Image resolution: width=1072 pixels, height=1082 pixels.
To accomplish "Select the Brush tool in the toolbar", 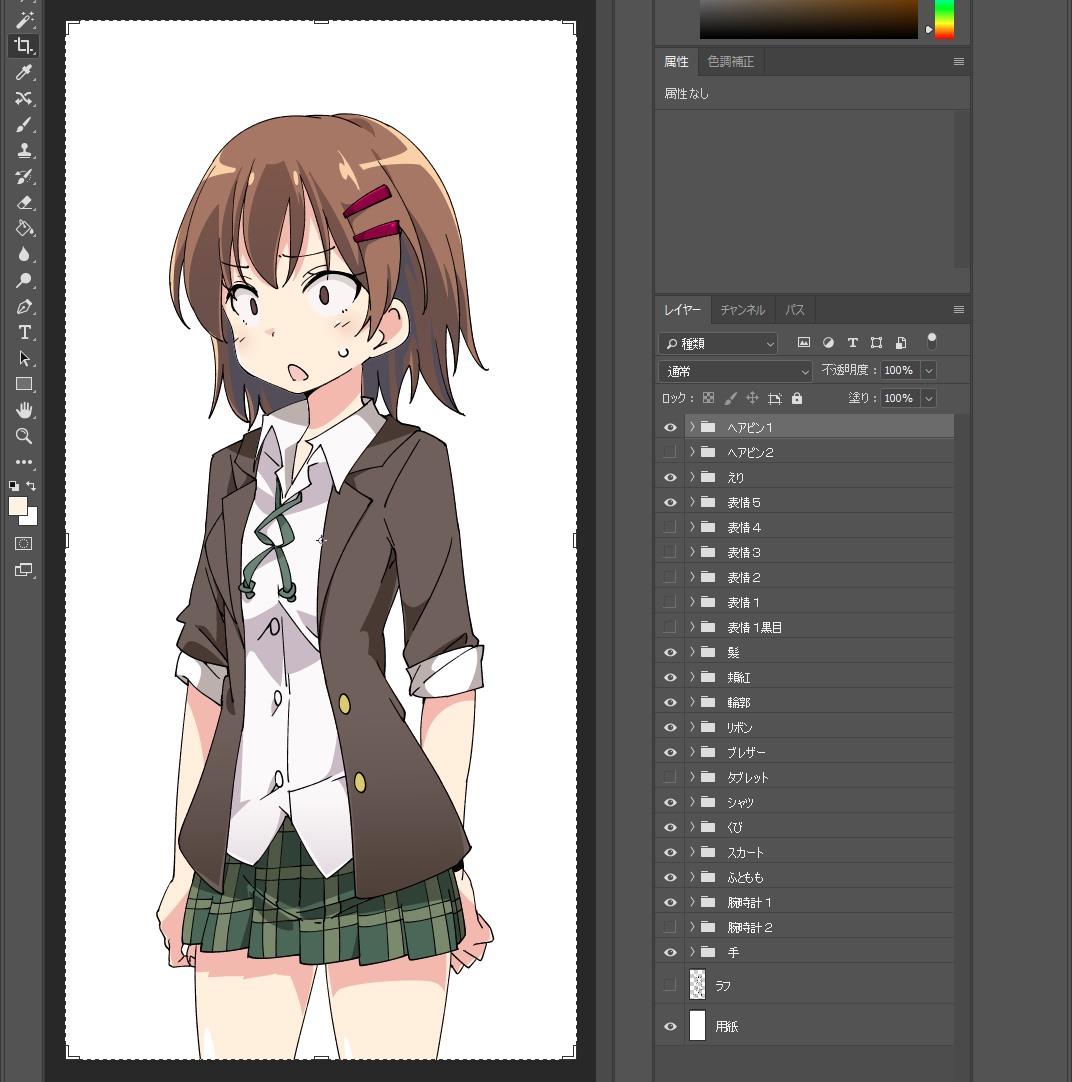I will (x=24, y=124).
